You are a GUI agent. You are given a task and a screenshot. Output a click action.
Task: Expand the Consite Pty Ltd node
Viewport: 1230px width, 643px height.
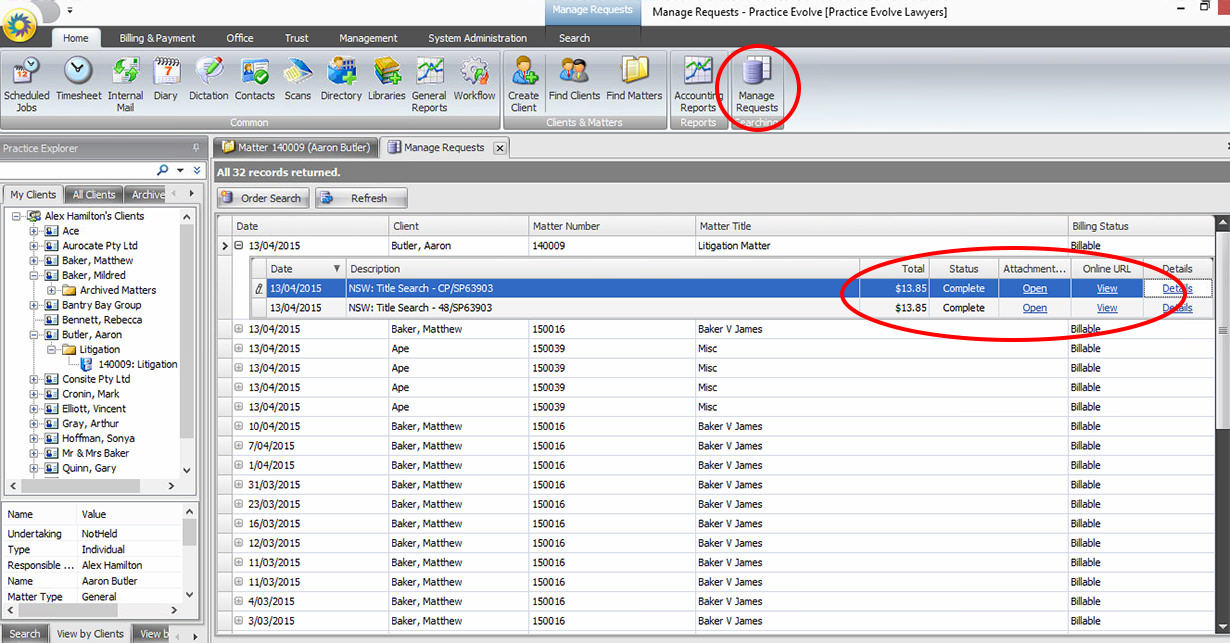click(32, 379)
